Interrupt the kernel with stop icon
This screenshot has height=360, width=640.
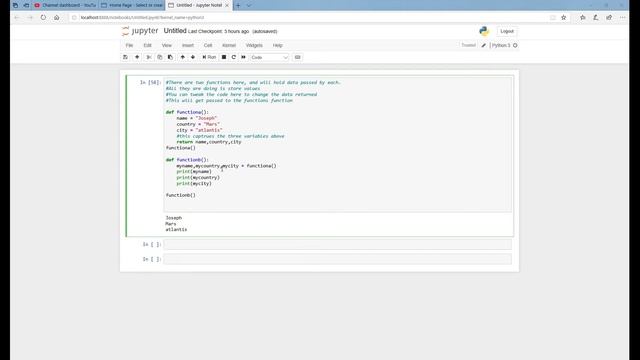click(224, 57)
